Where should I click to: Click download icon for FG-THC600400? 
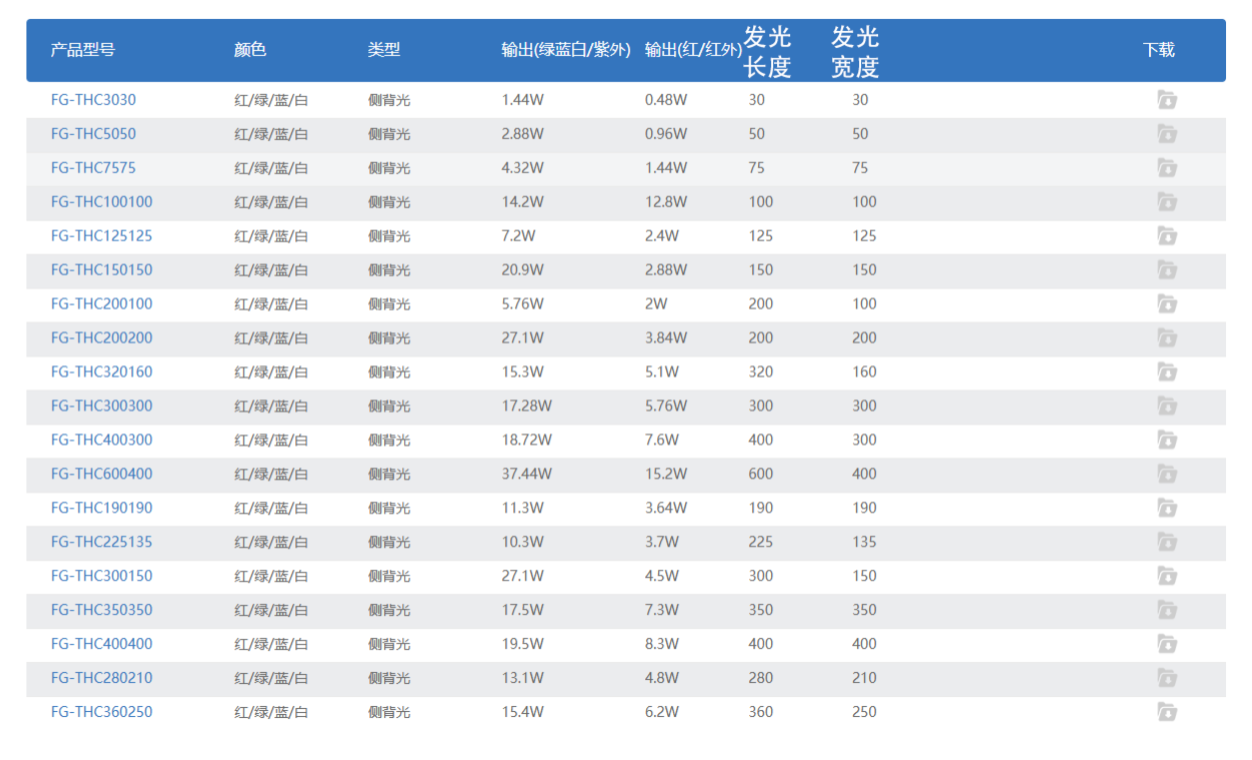(x=1167, y=474)
